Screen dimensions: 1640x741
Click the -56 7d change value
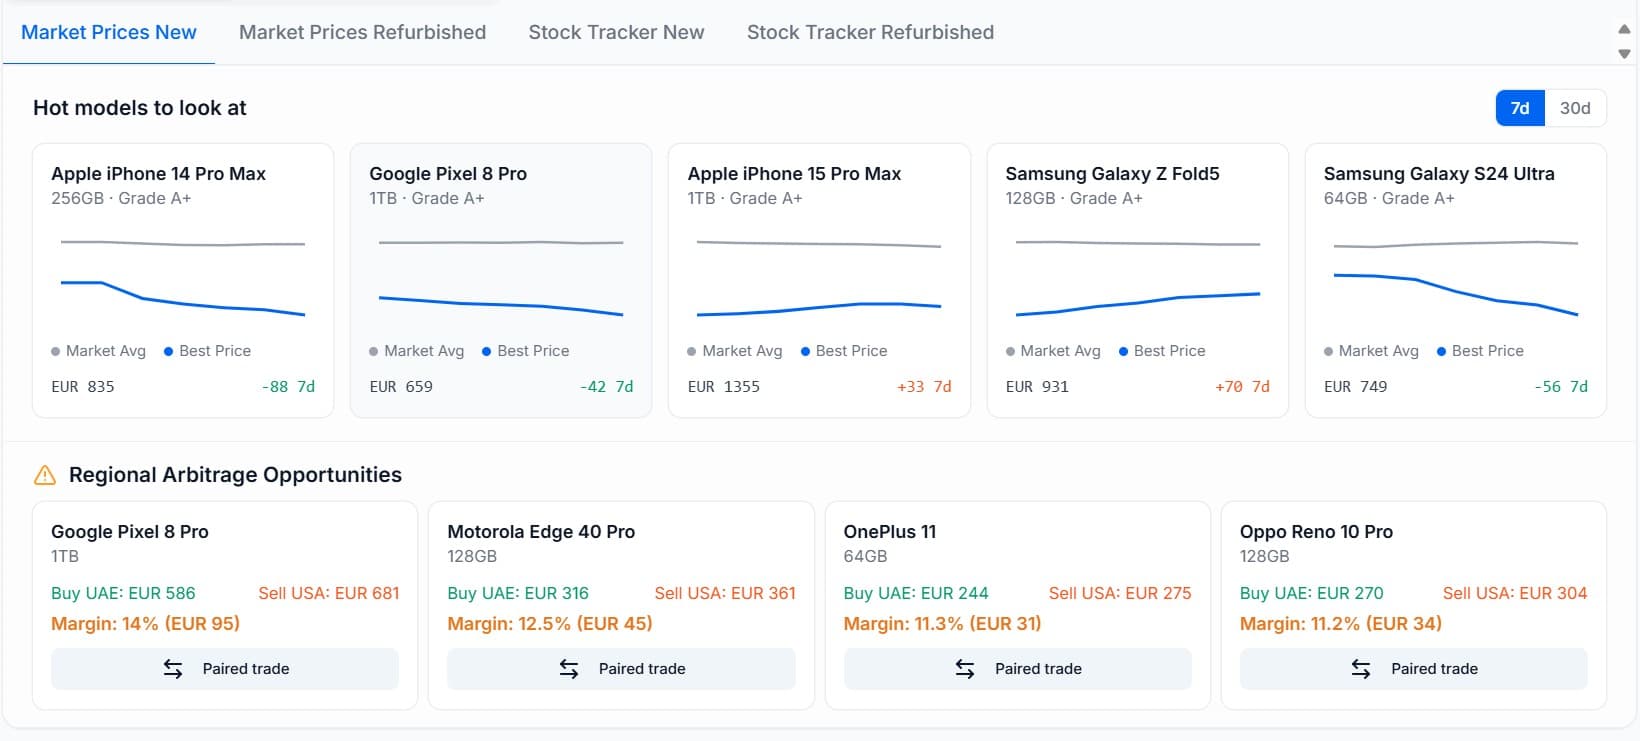coord(1561,387)
